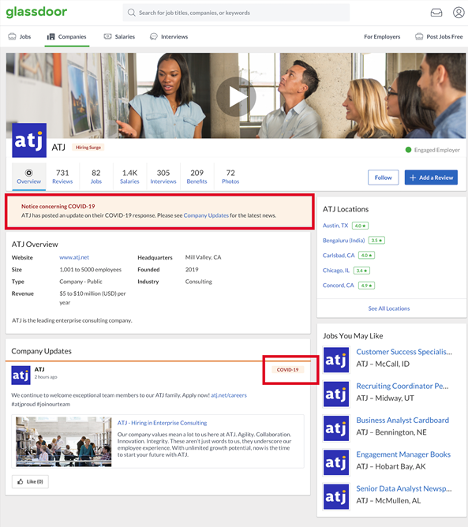Click Post Jobs Free

click(439, 37)
